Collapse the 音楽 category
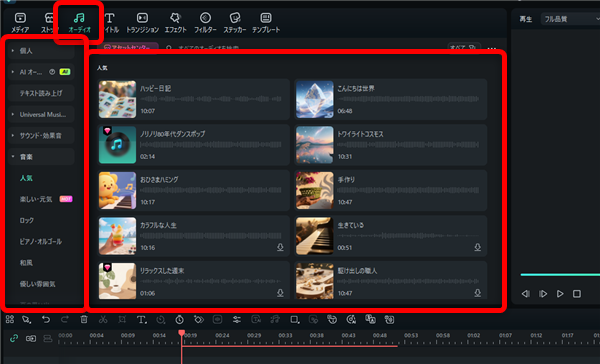Image resolution: width=600 pixels, height=364 pixels. [x=41, y=157]
